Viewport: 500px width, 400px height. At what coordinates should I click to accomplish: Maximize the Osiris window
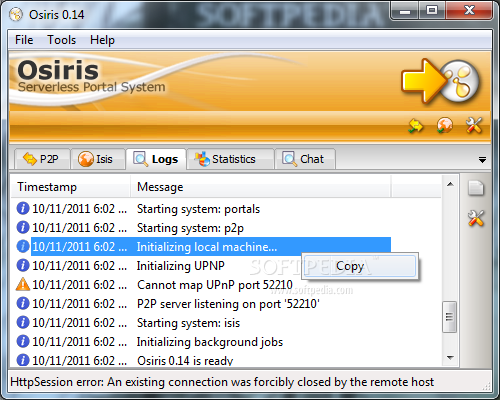point(432,11)
